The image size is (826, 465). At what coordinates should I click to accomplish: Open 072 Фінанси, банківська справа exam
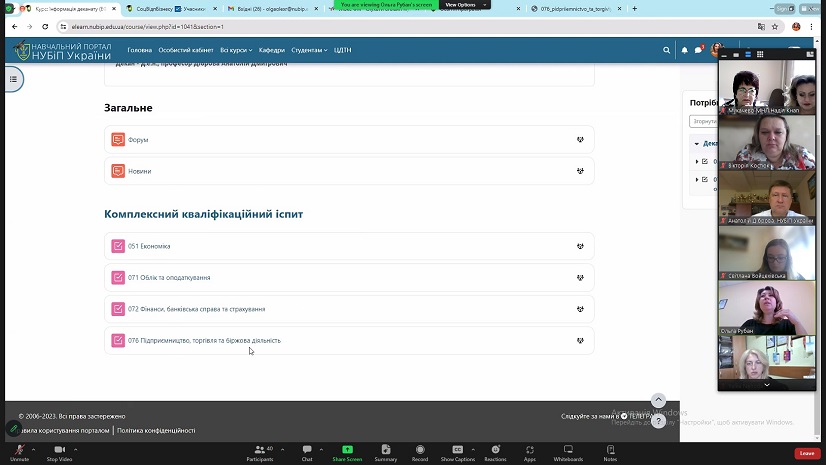tap(196, 309)
